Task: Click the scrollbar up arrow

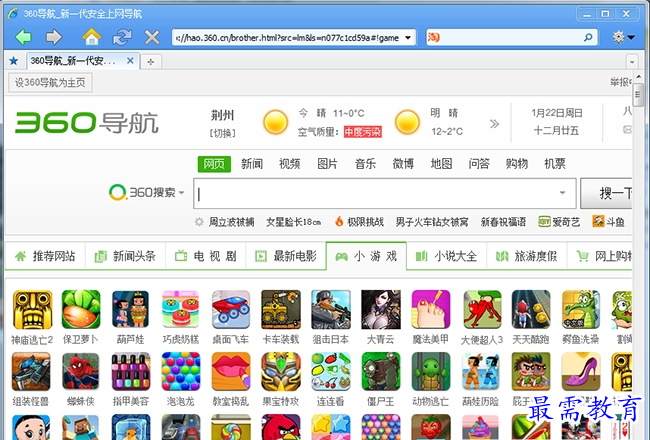Action: (x=638, y=77)
